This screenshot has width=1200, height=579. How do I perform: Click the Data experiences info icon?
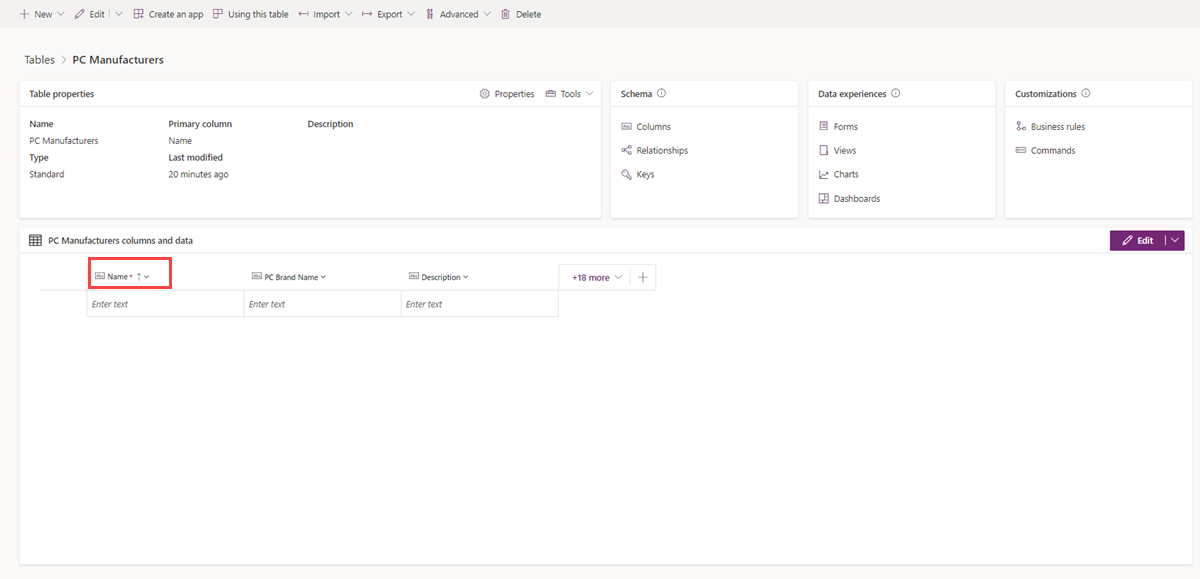(x=895, y=94)
